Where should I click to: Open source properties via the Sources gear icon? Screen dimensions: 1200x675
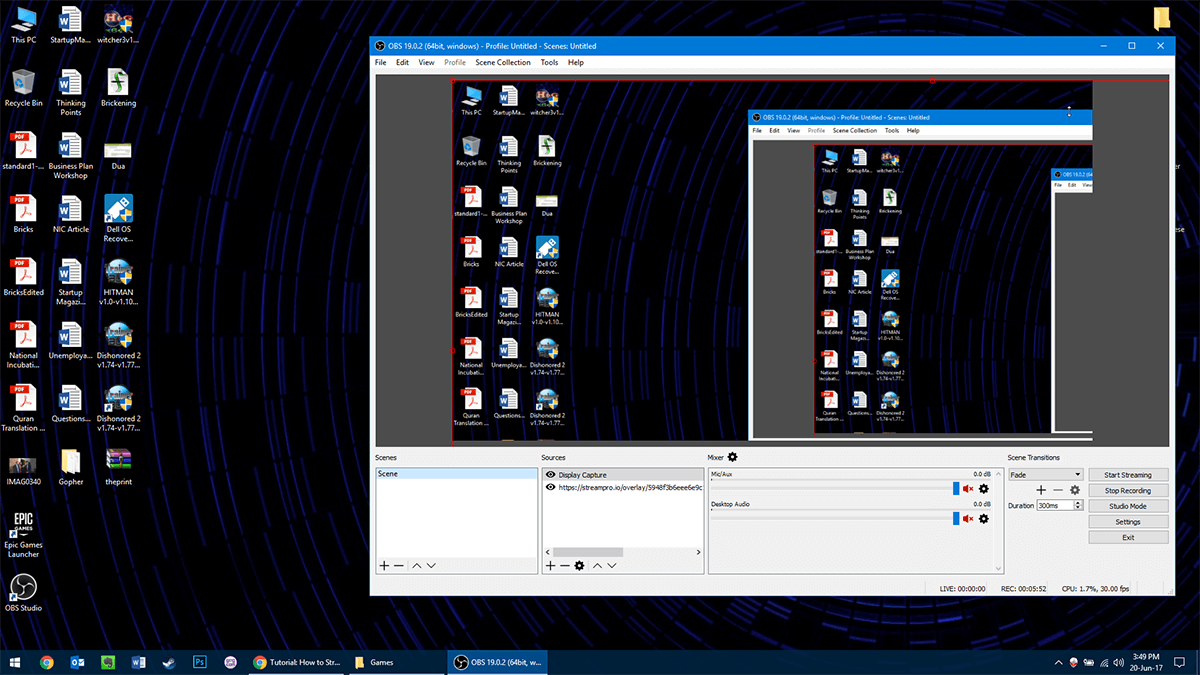[579, 566]
